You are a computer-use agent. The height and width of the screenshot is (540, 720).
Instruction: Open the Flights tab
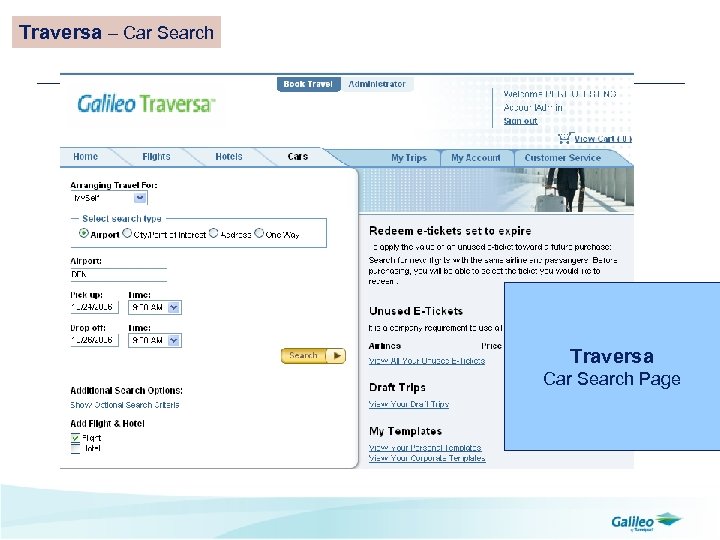click(156, 157)
